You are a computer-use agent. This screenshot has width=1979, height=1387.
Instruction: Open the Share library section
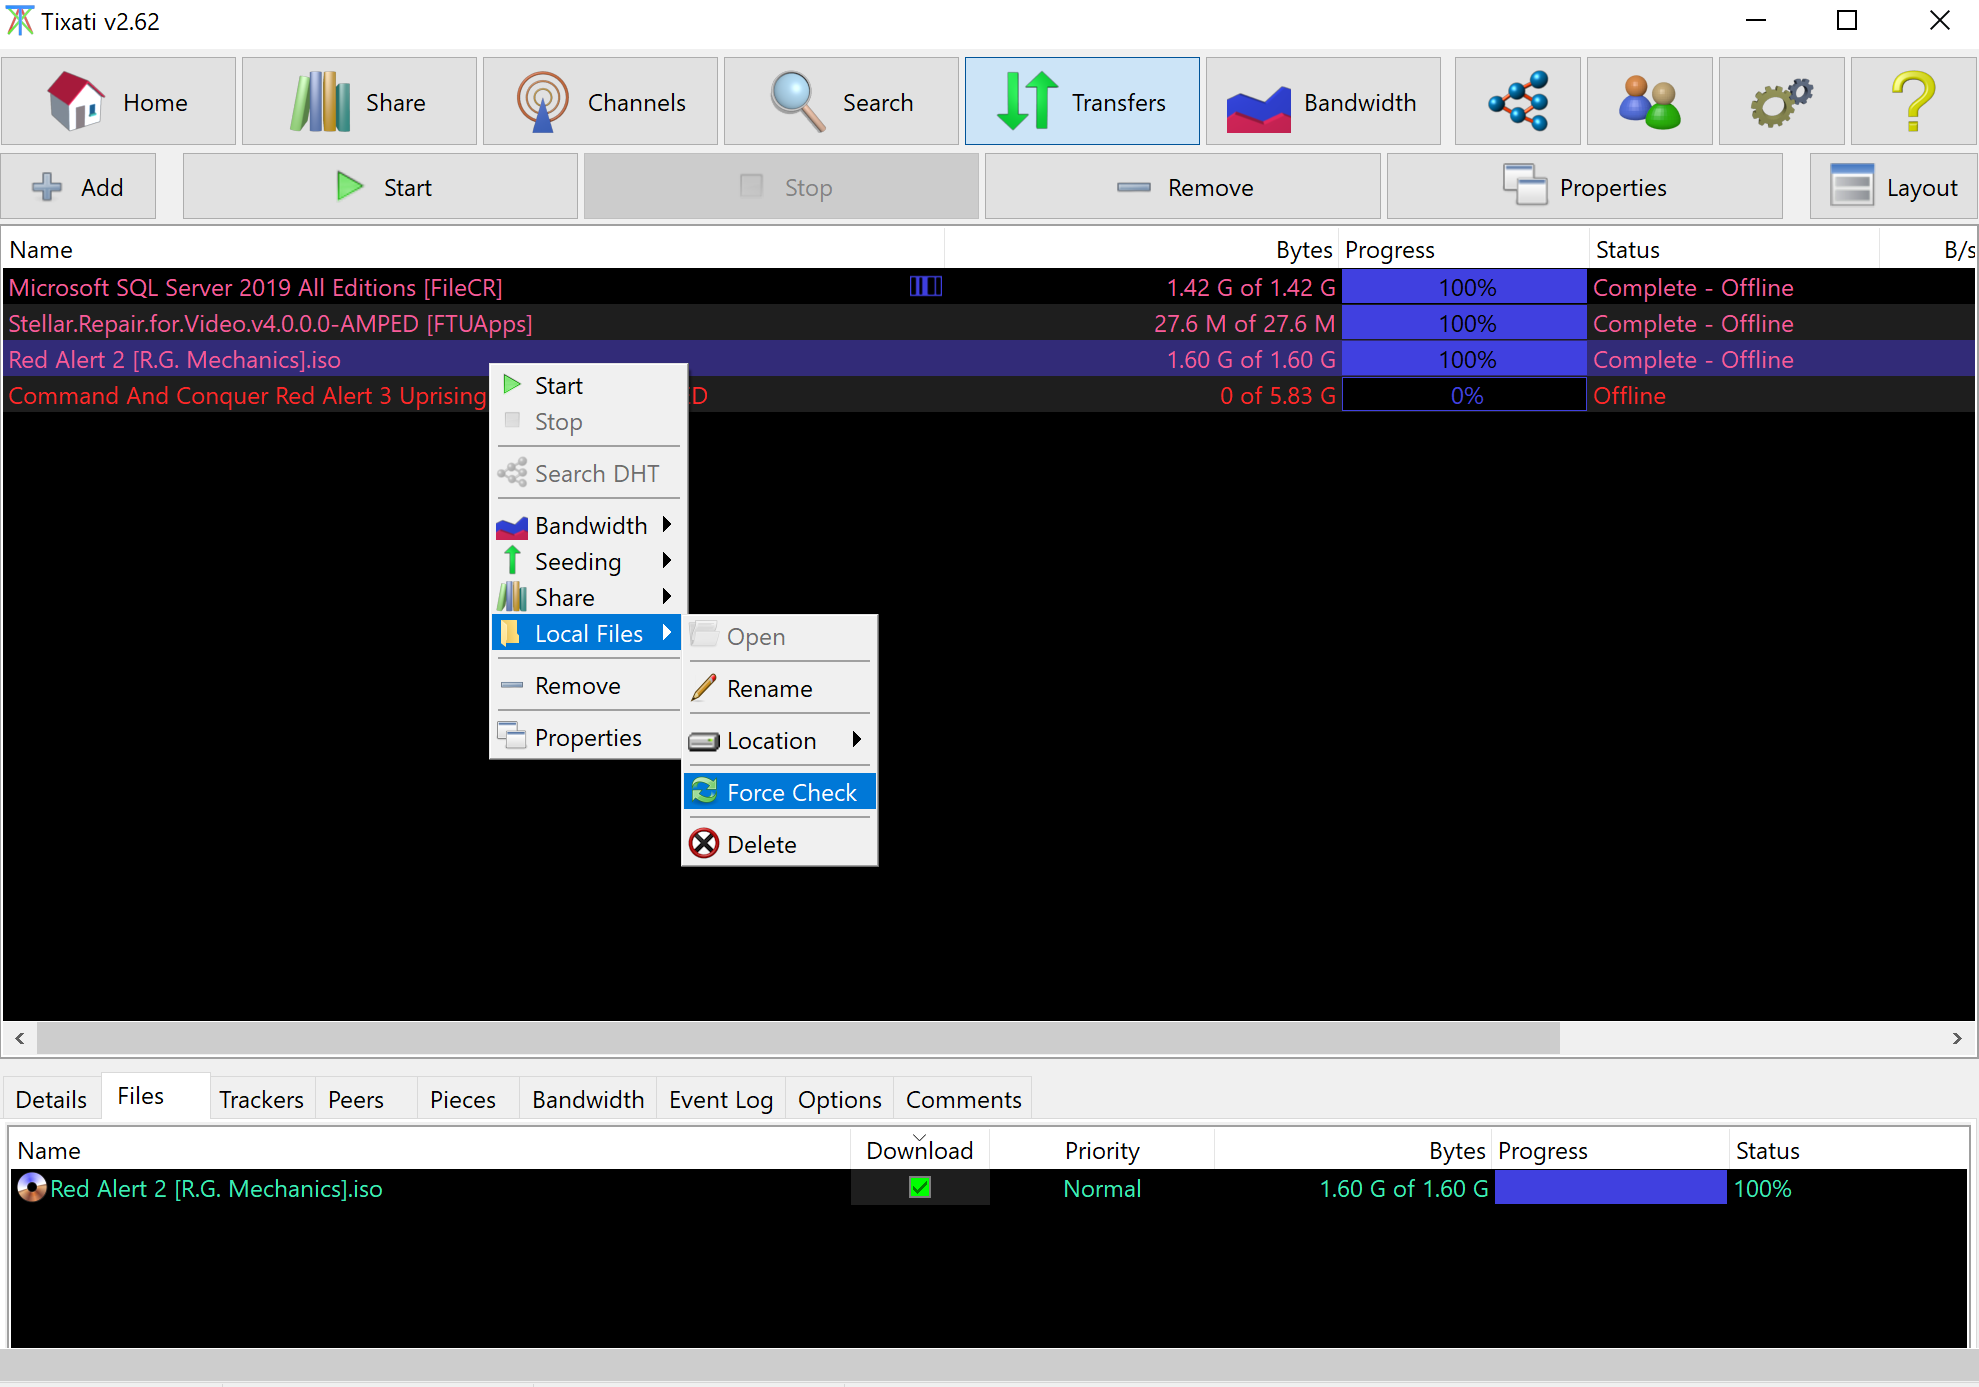click(x=359, y=101)
